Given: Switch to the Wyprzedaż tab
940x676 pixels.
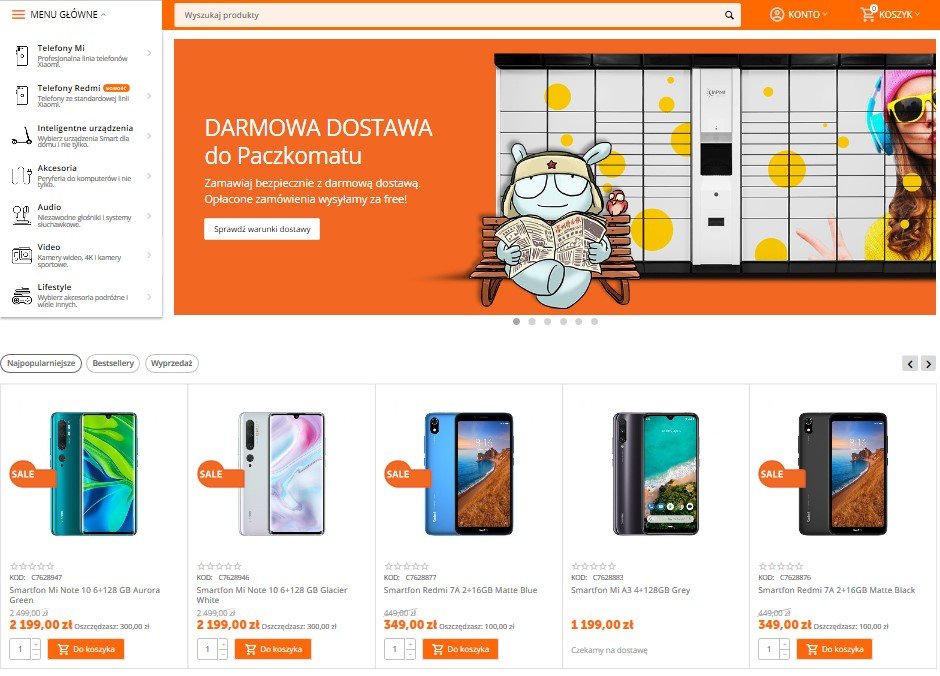Looking at the screenshot, I should click(x=171, y=363).
